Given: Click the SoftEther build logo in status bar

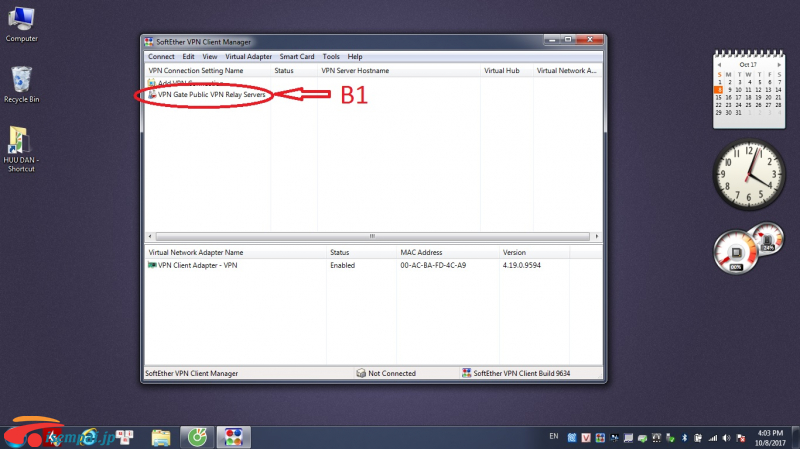Looking at the screenshot, I should tap(466, 373).
